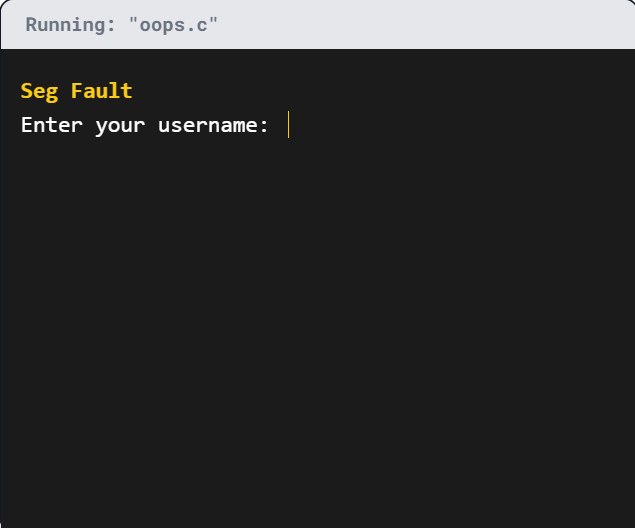Click the word "Fault" in yellow output
Viewport: 635px width, 528px height.
coord(101,91)
